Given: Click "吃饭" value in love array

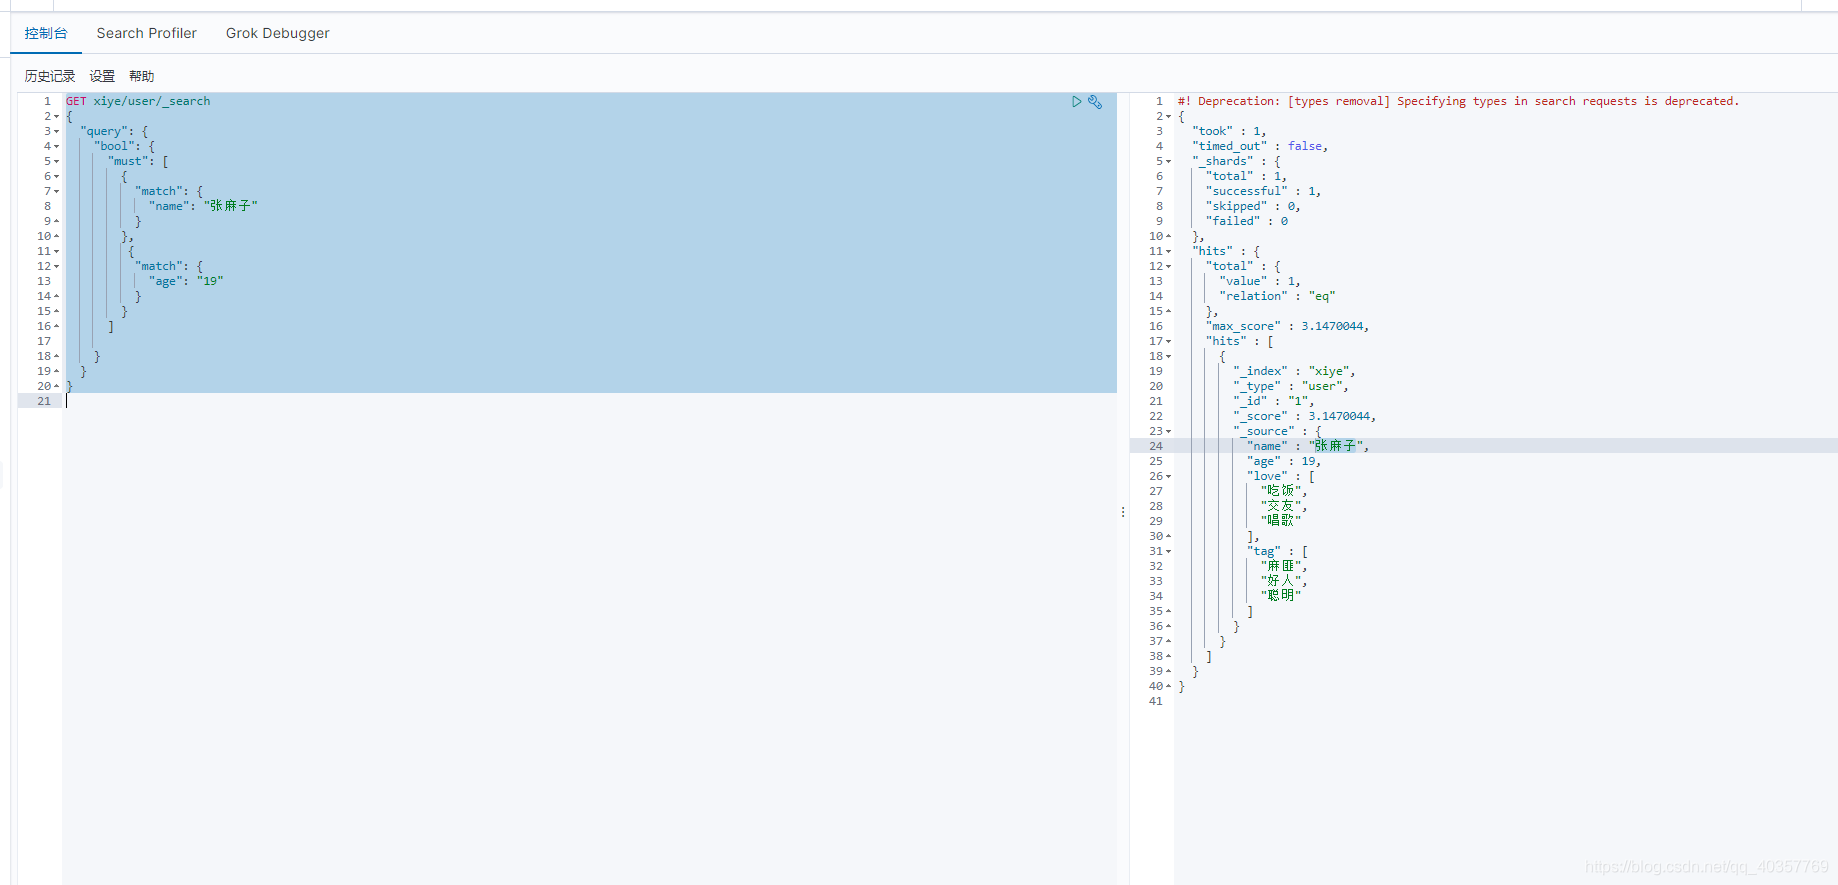Looking at the screenshot, I should click(1283, 491).
